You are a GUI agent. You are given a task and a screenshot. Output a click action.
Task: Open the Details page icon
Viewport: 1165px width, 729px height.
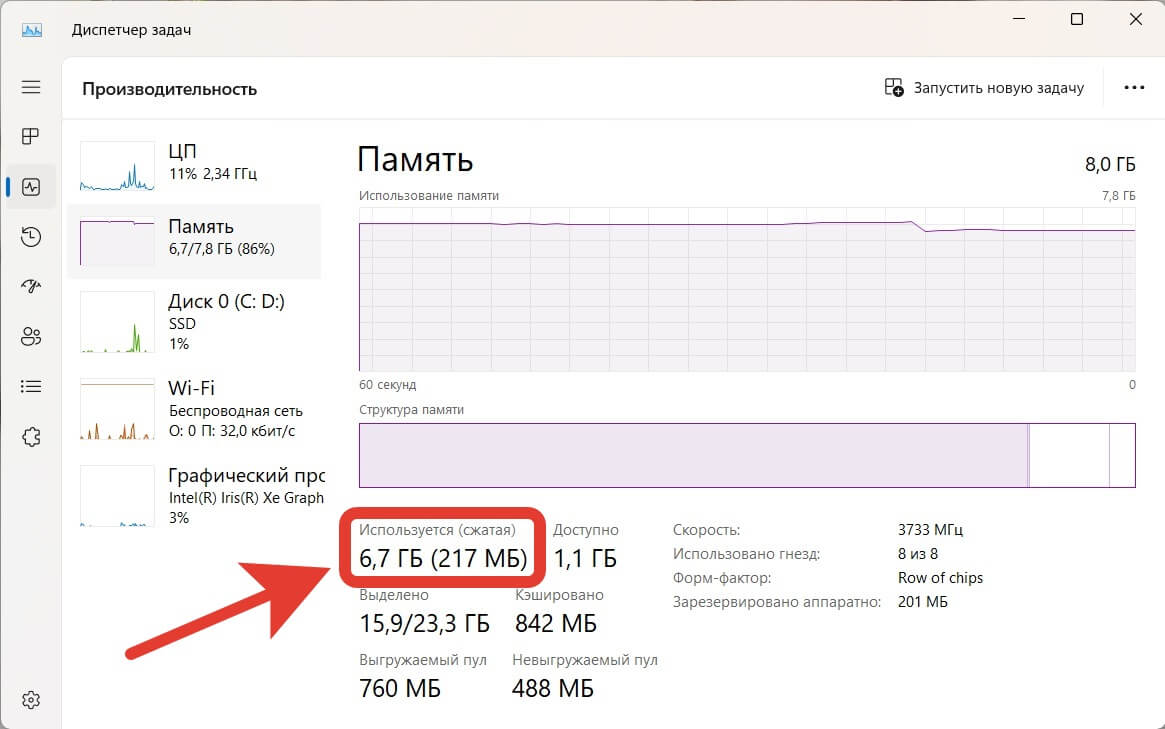coord(30,386)
